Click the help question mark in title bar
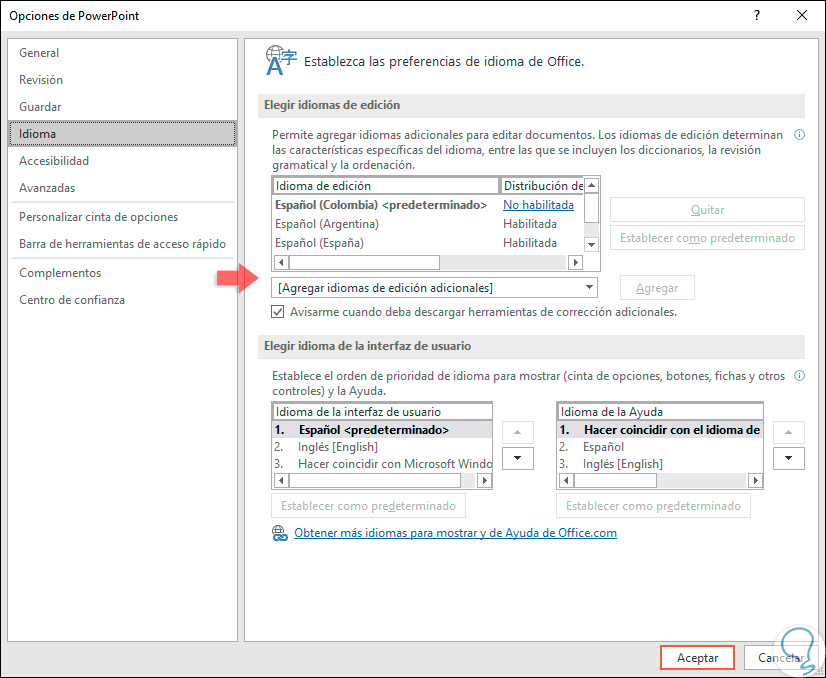The image size is (826, 678). (757, 15)
